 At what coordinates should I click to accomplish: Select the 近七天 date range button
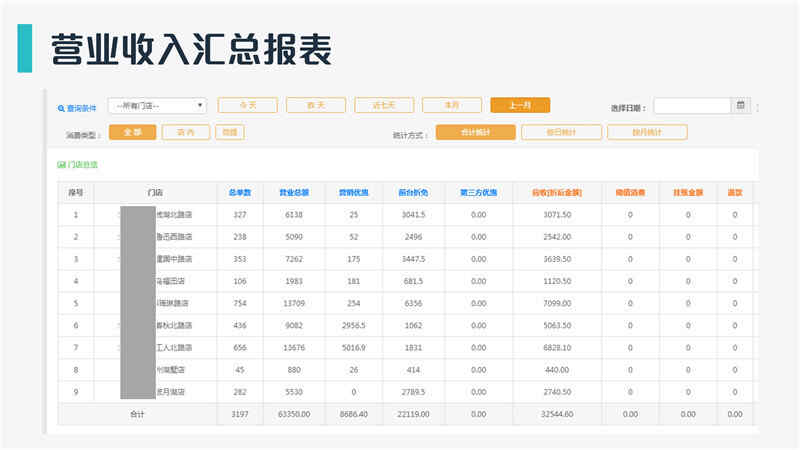(x=384, y=105)
